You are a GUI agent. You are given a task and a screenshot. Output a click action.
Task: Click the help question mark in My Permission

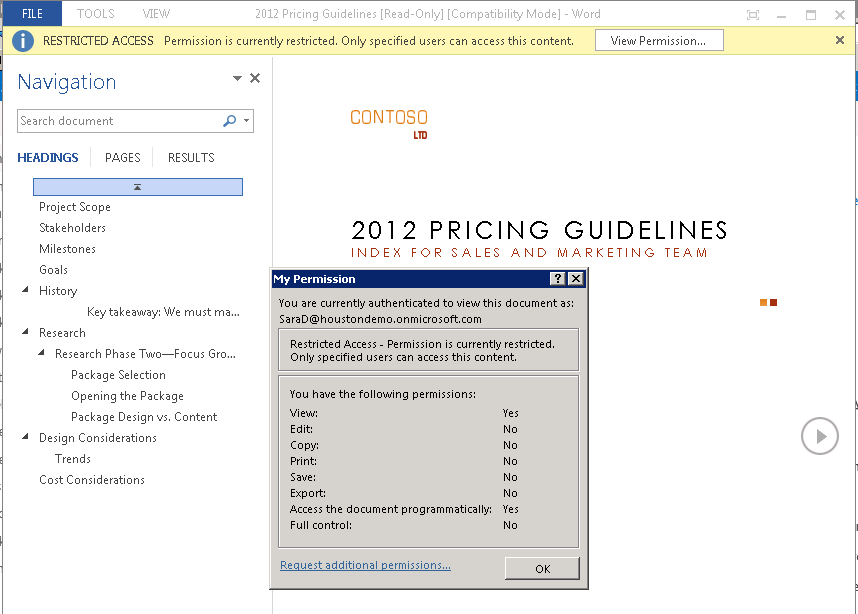(x=557, y=279)
